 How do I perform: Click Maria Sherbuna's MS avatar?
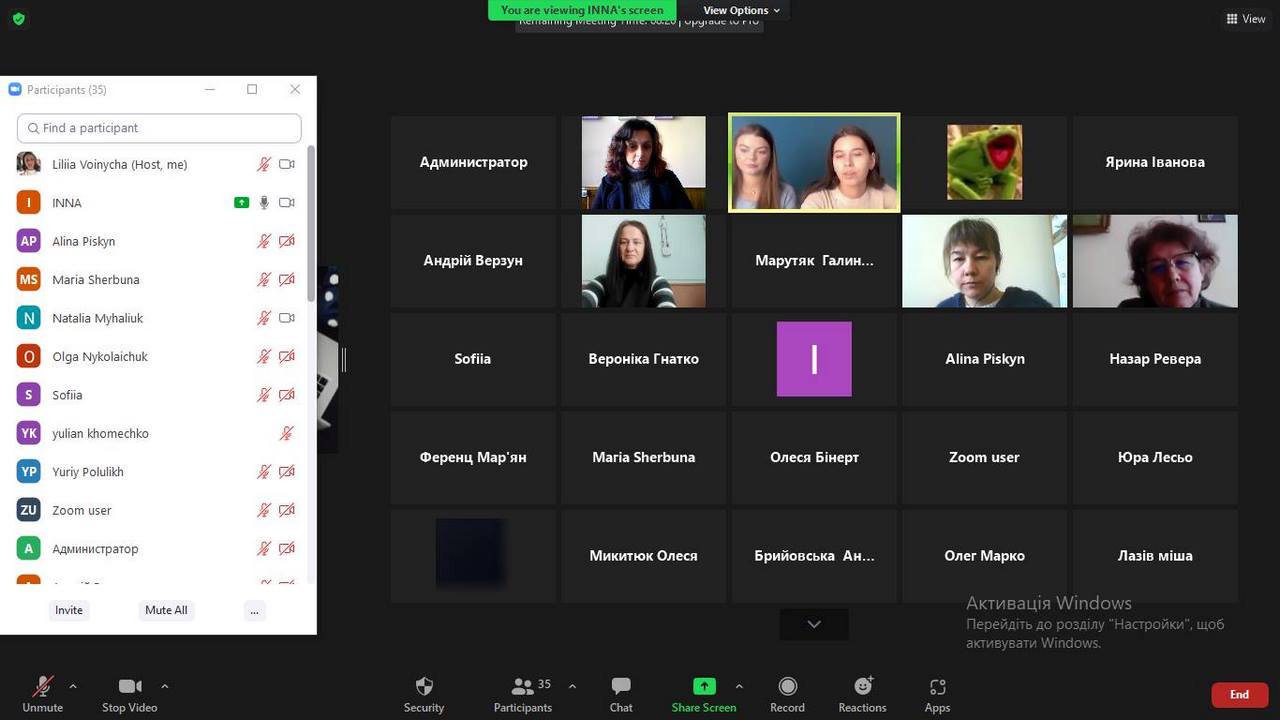click(x=28, y=280)
